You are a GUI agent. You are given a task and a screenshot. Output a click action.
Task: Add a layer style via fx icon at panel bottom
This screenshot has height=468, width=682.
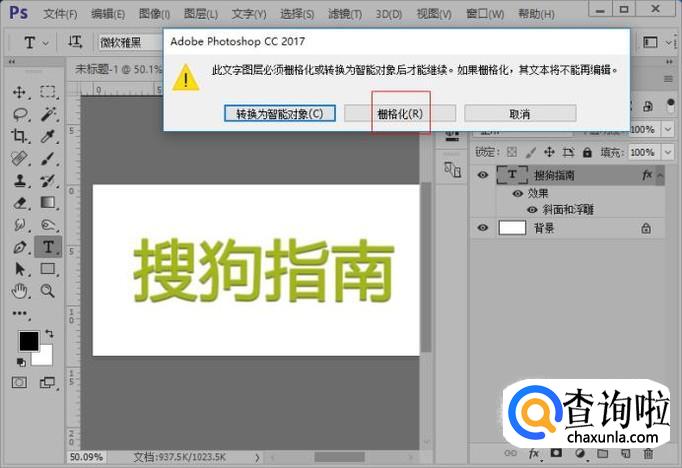pyautogui.click(x=534, y=454)
